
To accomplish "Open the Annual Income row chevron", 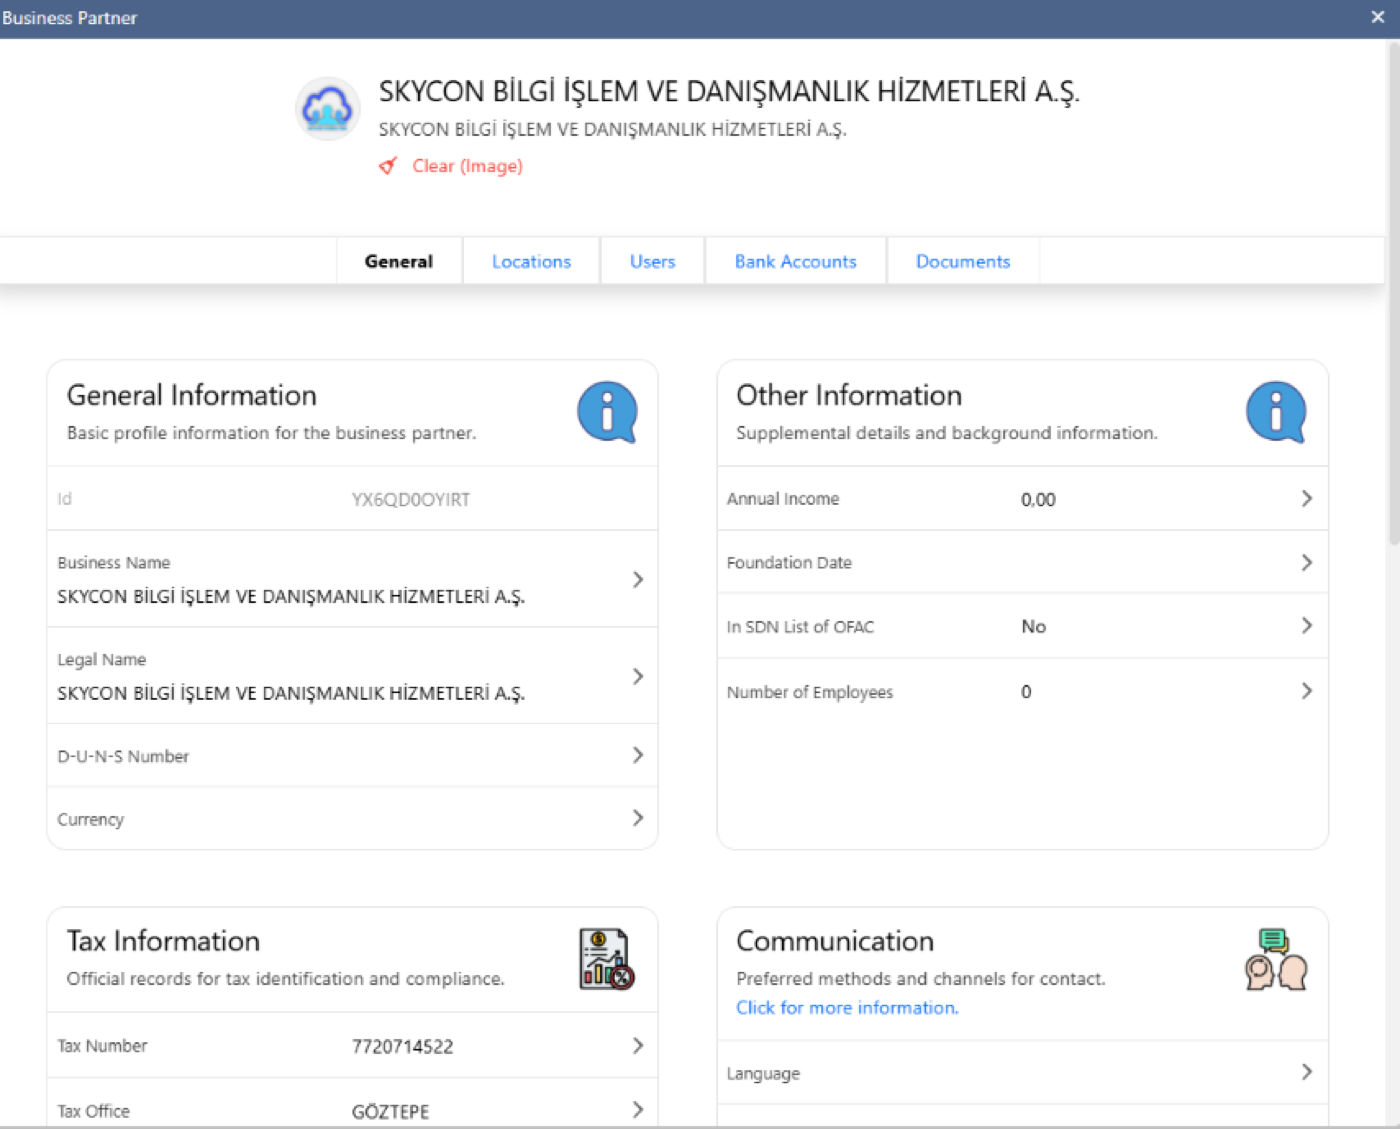I will coord(1306,498).
